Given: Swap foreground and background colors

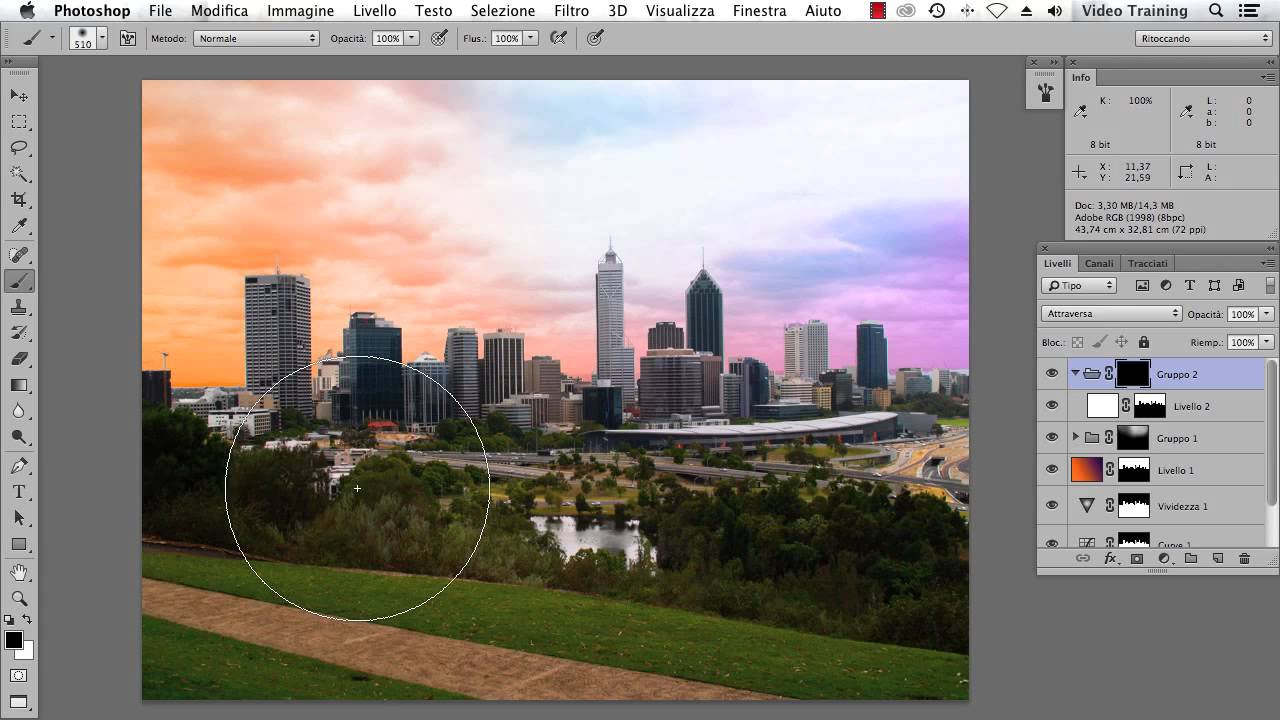Looking at the screenshot, I should (x=27, y=620).
